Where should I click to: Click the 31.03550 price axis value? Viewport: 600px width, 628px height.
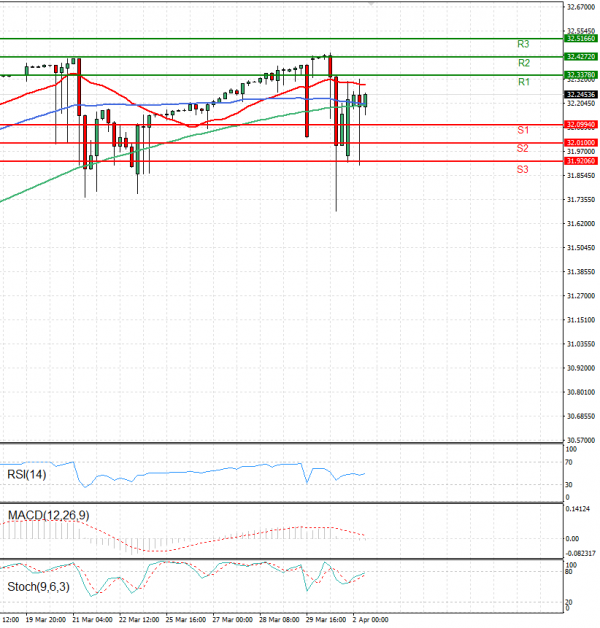coord(581,344)
